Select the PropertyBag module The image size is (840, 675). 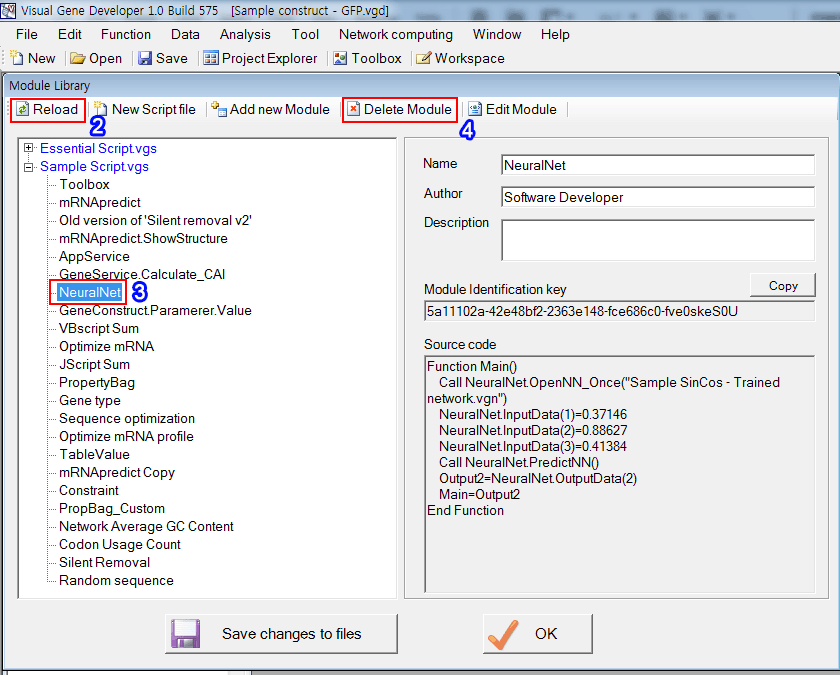pos(97,382)
